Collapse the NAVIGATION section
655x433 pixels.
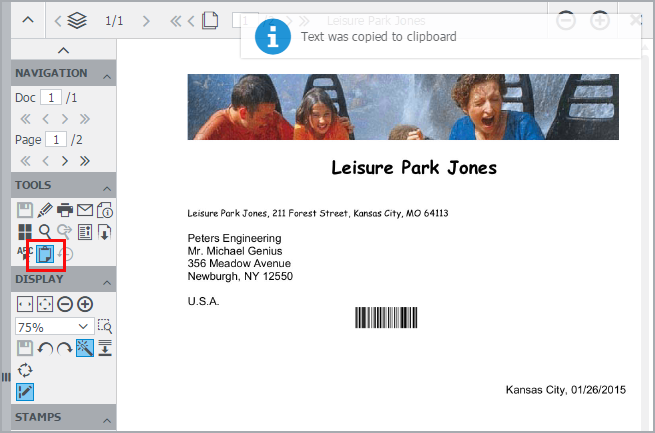(x=105, y=74)
